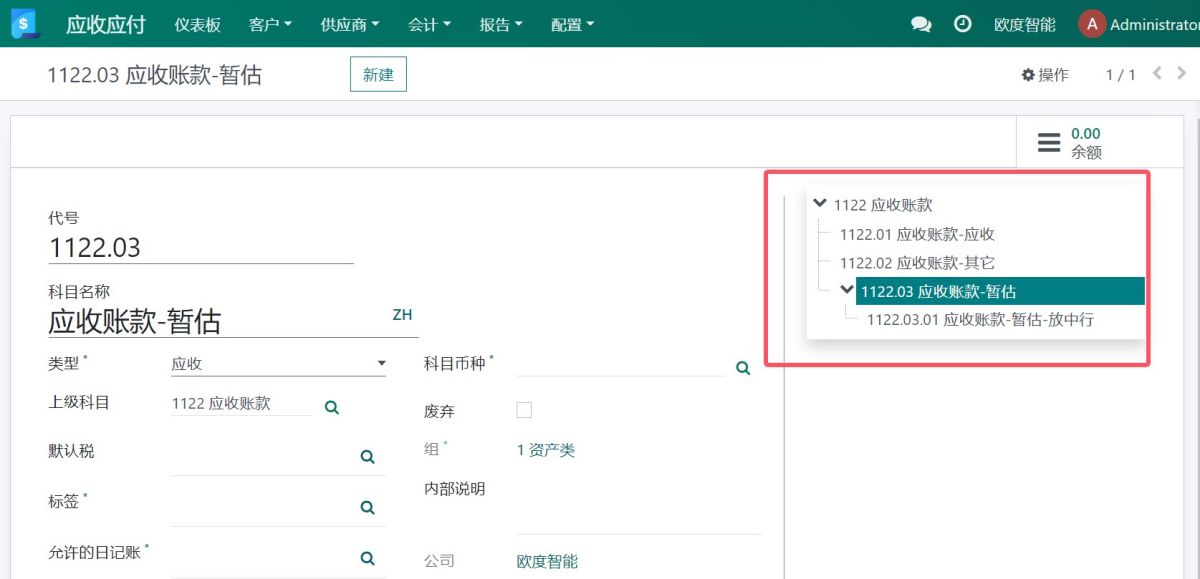Go to previous record arrow
This screenshot has width=1200, height=579.
click(1157, 73)
